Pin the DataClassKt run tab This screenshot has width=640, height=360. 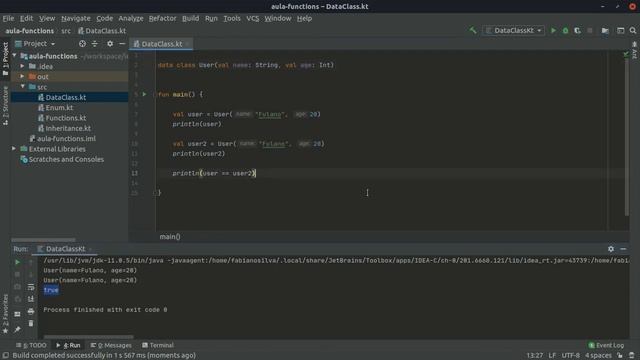tap(17, 329)
